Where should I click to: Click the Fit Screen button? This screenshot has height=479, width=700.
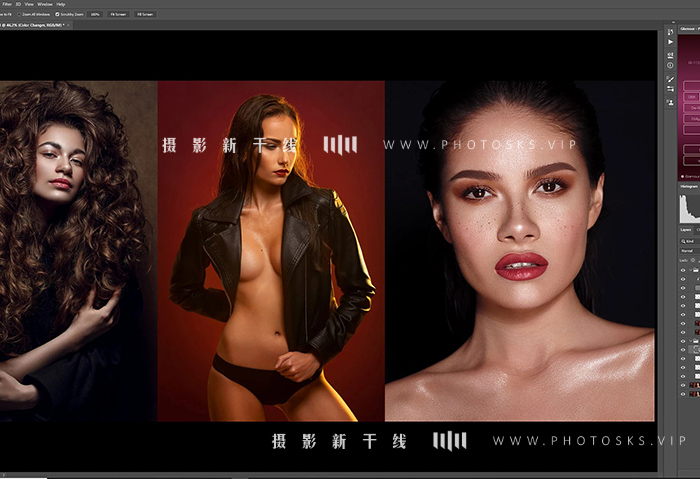(118, 14)
